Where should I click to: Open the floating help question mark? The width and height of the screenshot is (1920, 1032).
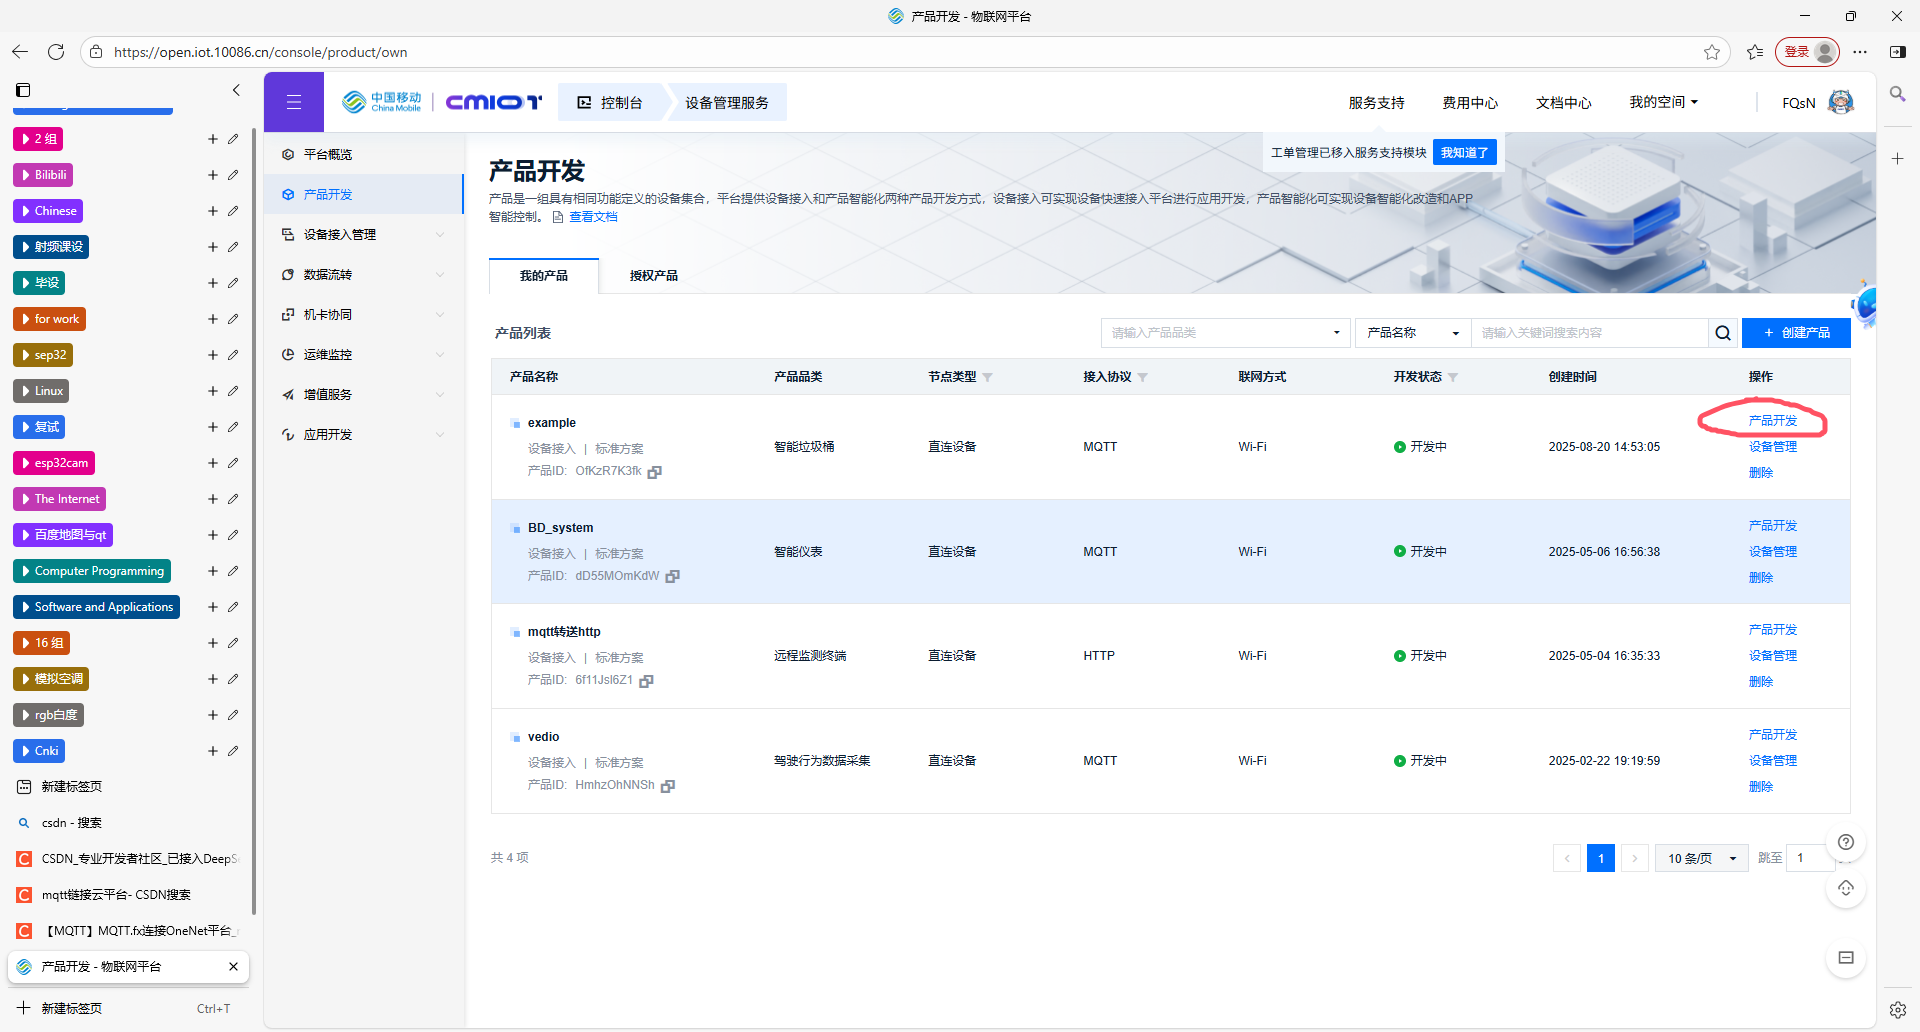[1846, 842]
